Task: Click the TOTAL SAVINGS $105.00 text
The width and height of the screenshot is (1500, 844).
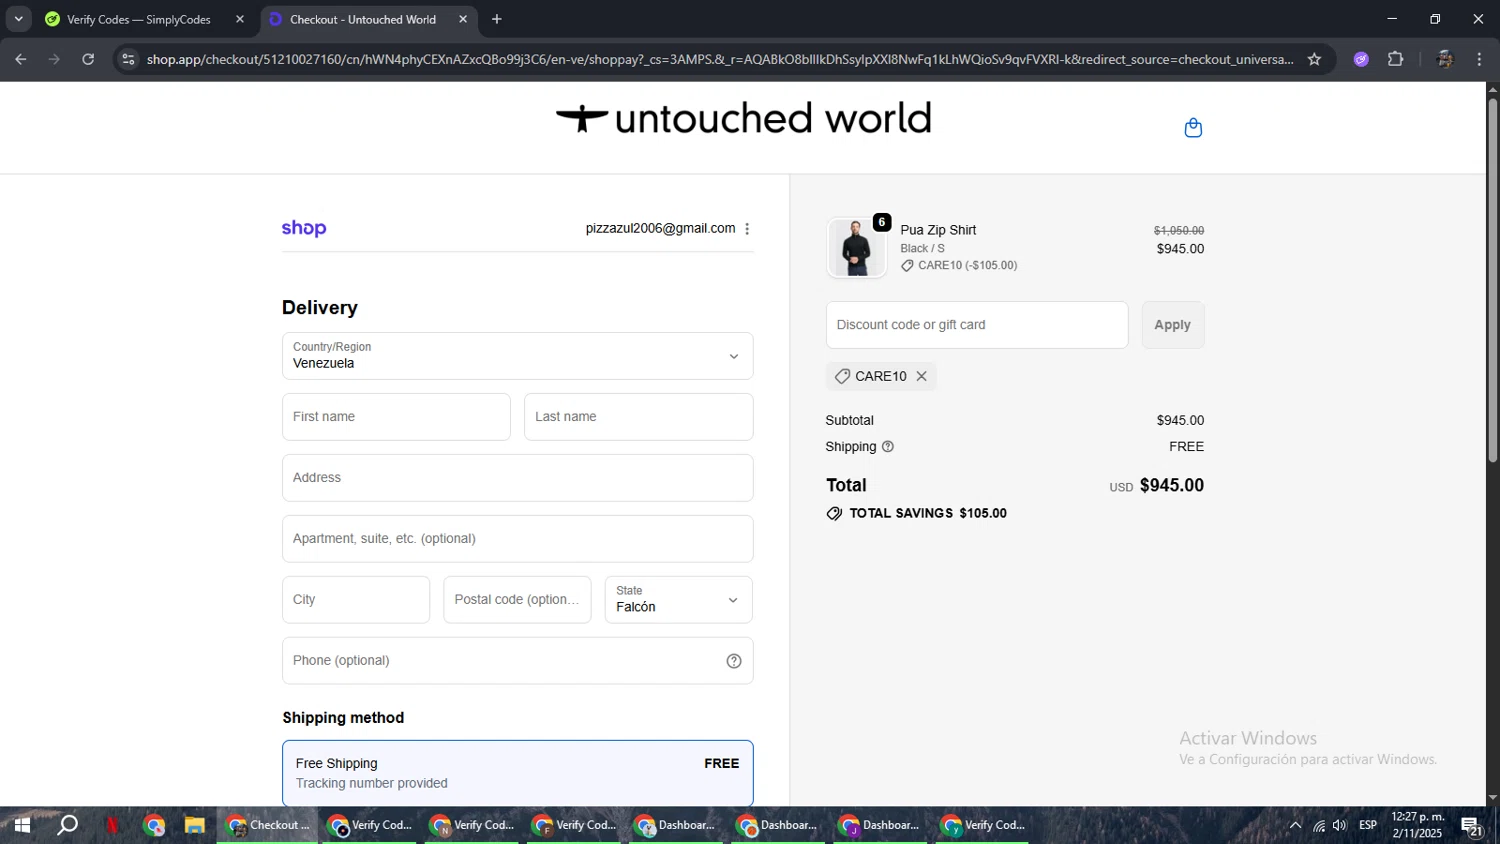Action: coord(927,514)
